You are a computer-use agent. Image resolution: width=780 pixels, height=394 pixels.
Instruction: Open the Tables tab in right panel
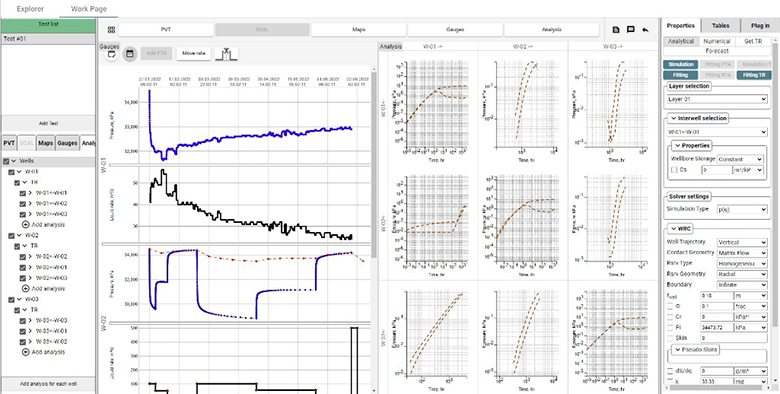tap(720, 26)
